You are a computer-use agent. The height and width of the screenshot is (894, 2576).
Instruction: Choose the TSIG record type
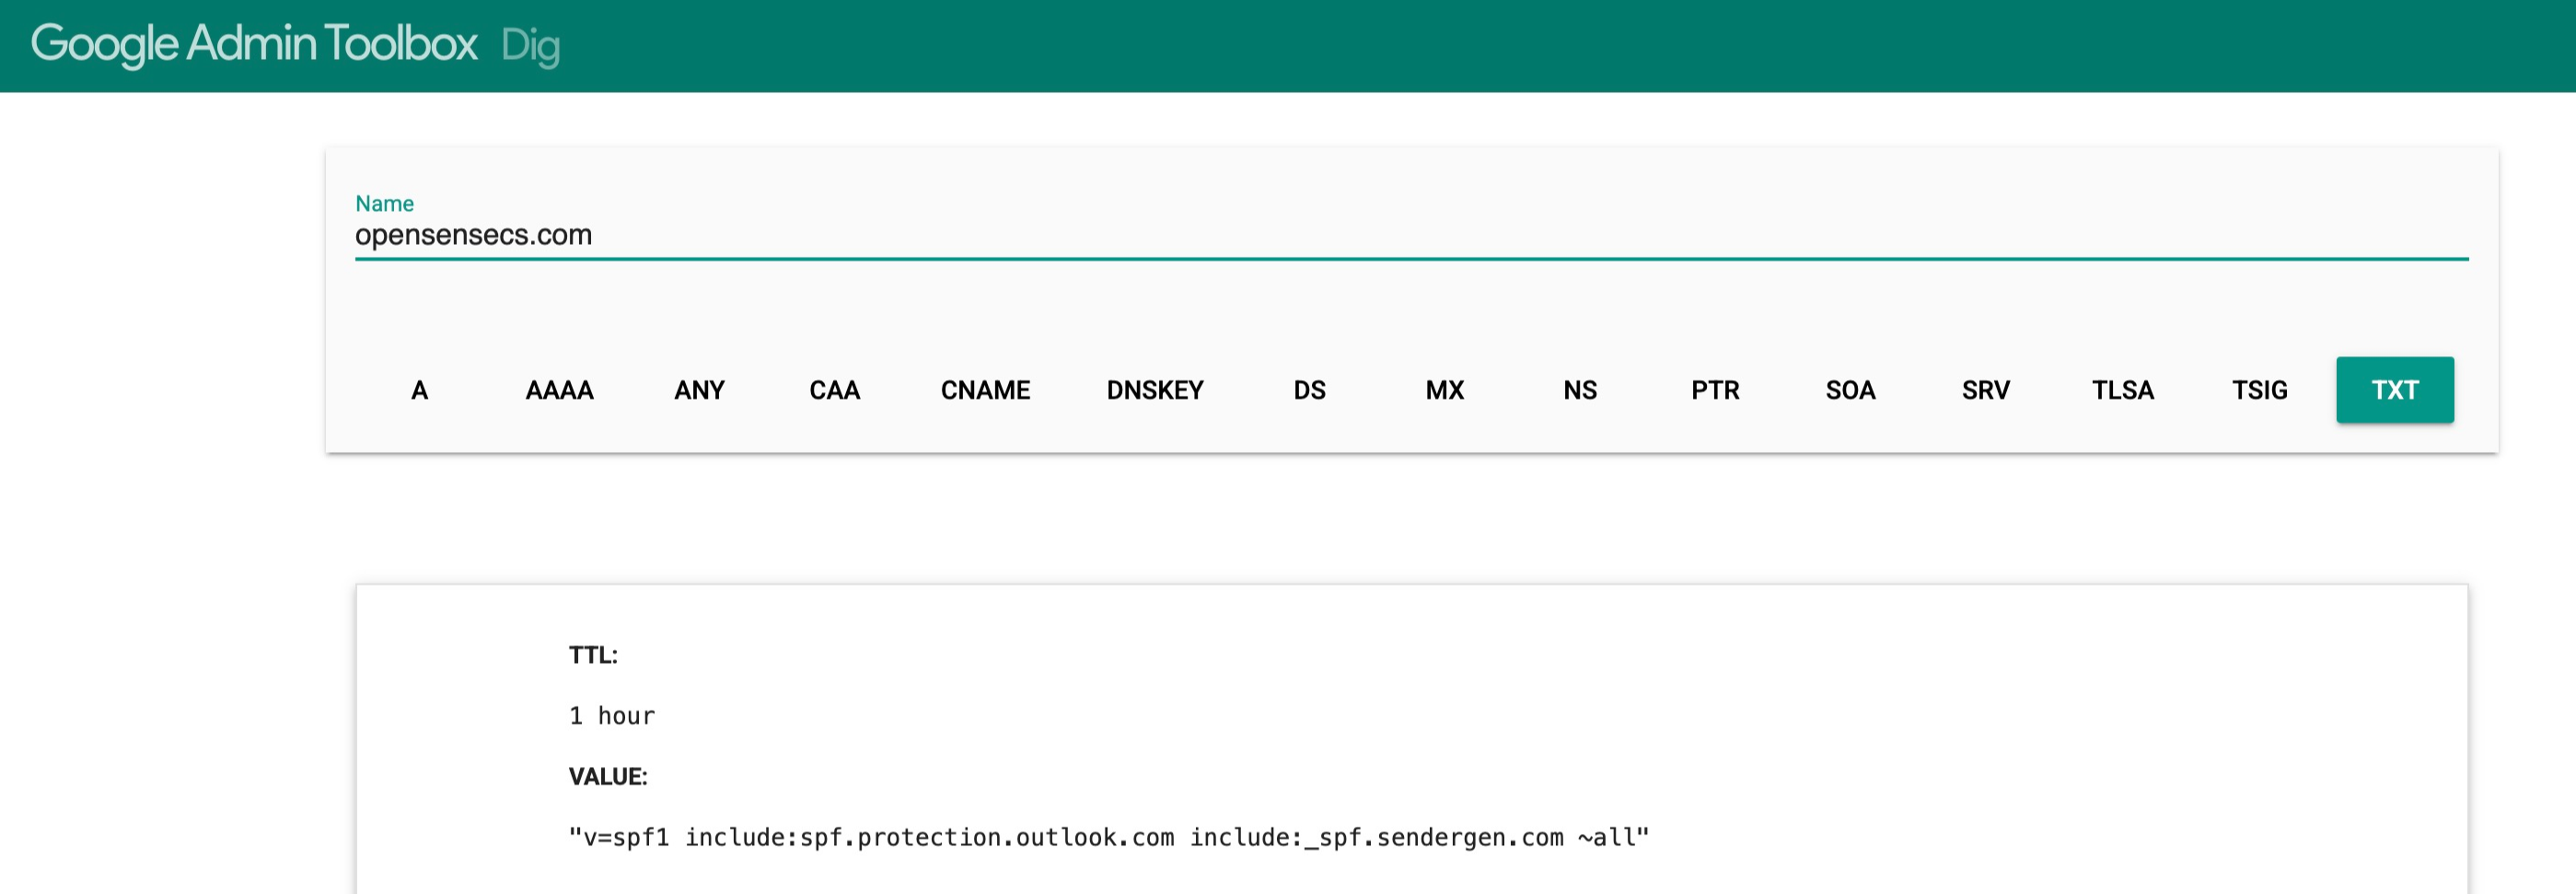click(x=2259, y=390)
